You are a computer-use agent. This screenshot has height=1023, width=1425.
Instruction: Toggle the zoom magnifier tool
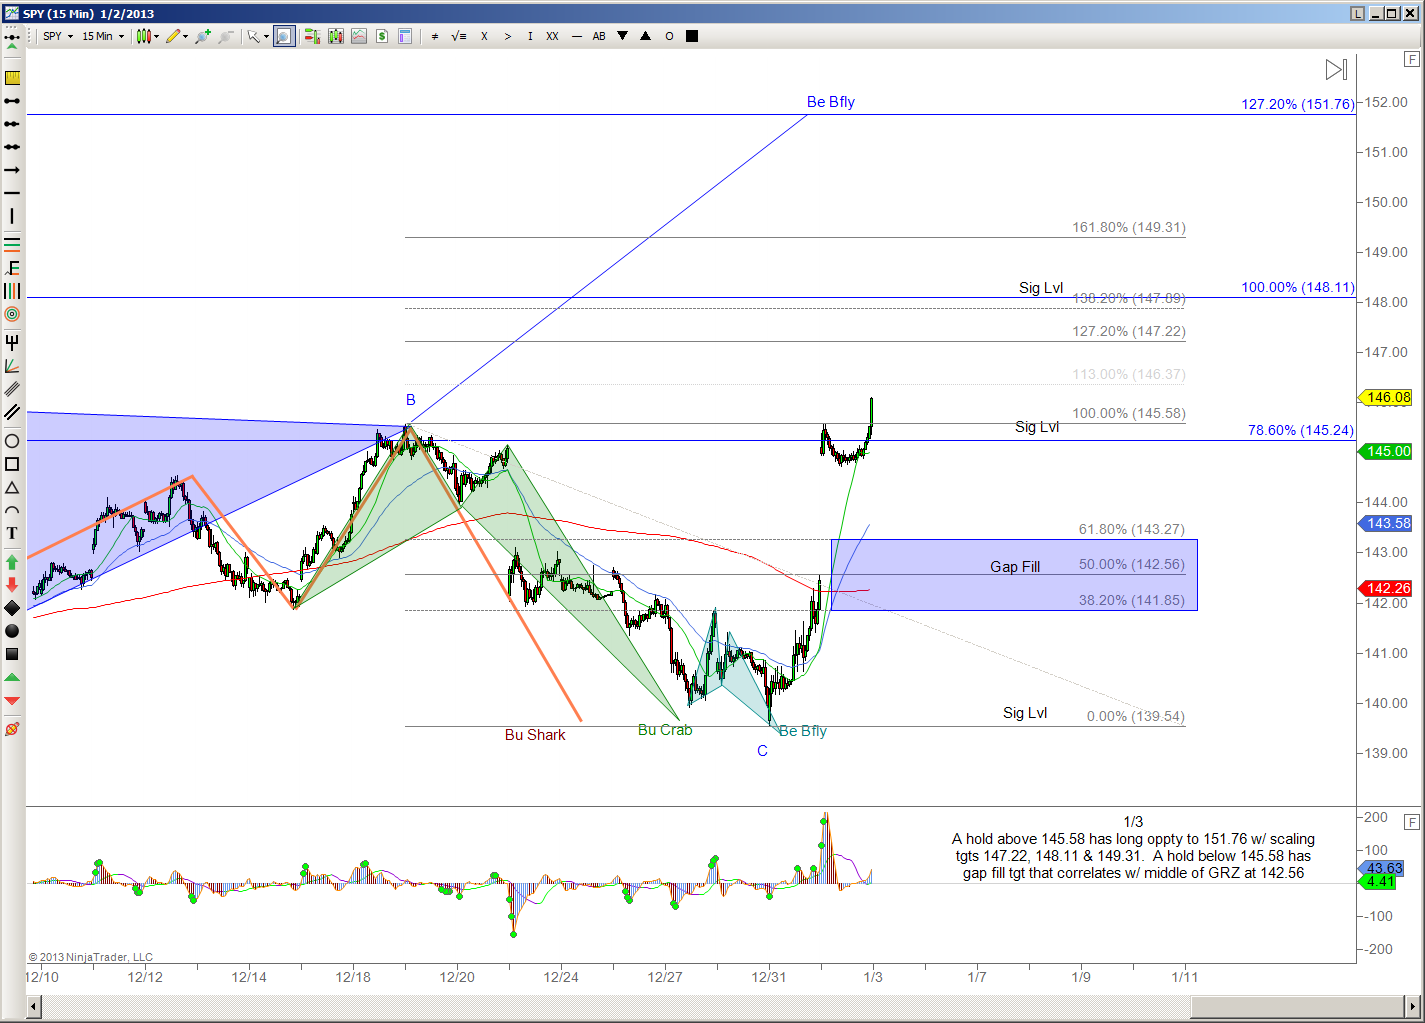(x=284, y=36)
